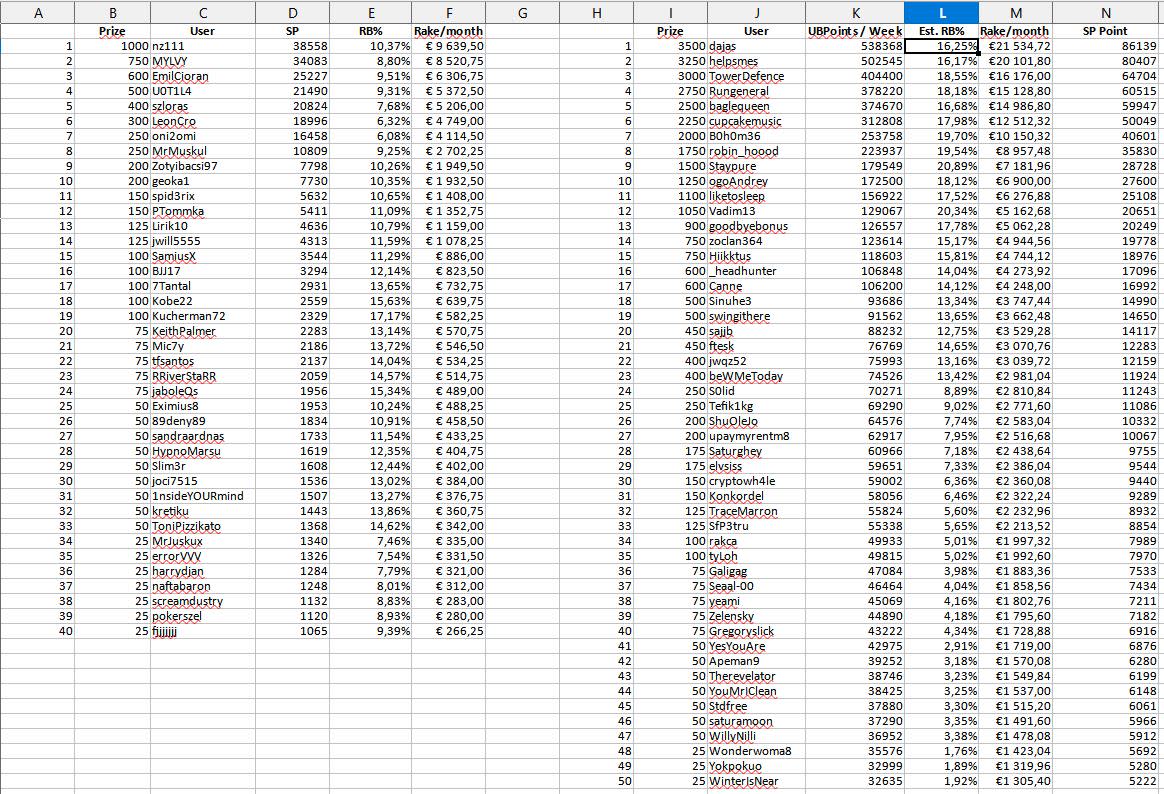This screenshot has height=794, width=1164.
Task: Click the rake cell '€ 9 639,50'
Action: tap(448, 46)
